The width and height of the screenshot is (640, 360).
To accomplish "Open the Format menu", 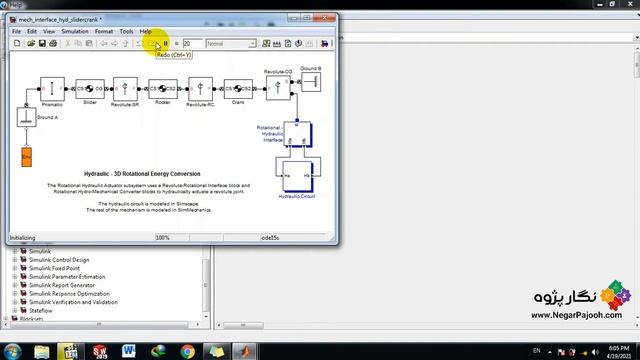I will pyautogui.click(x=104, y=31).
